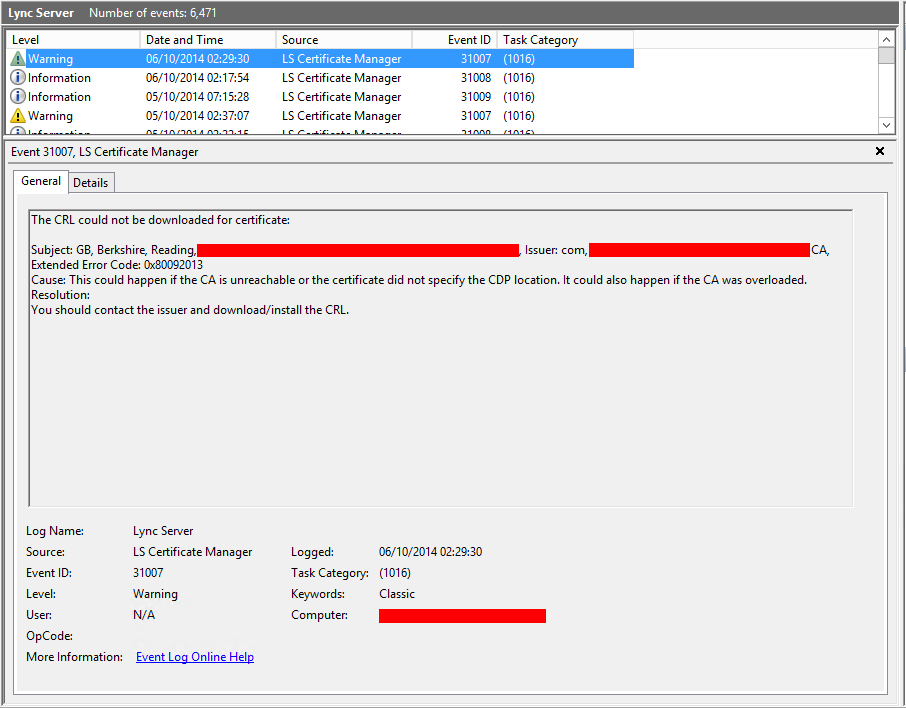Click the event list scrollbar thumb
The width and height of the screenshot is (906, 708).
click(x=886, y=55)
